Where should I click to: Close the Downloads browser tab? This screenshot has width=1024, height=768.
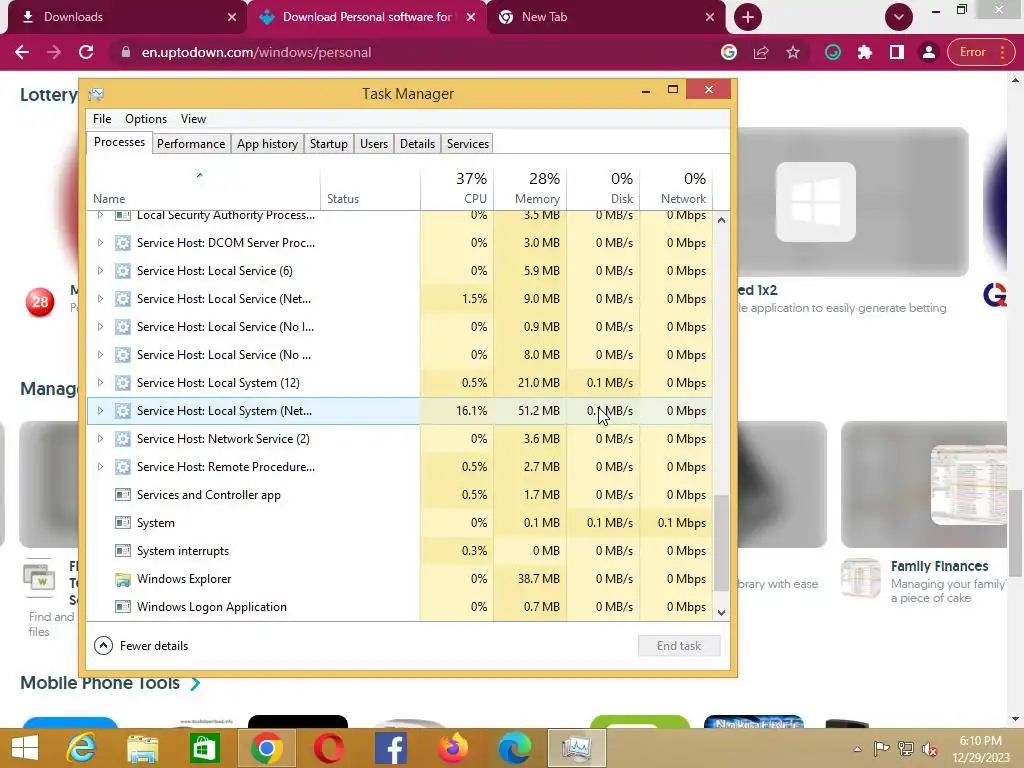click(232, 17)
